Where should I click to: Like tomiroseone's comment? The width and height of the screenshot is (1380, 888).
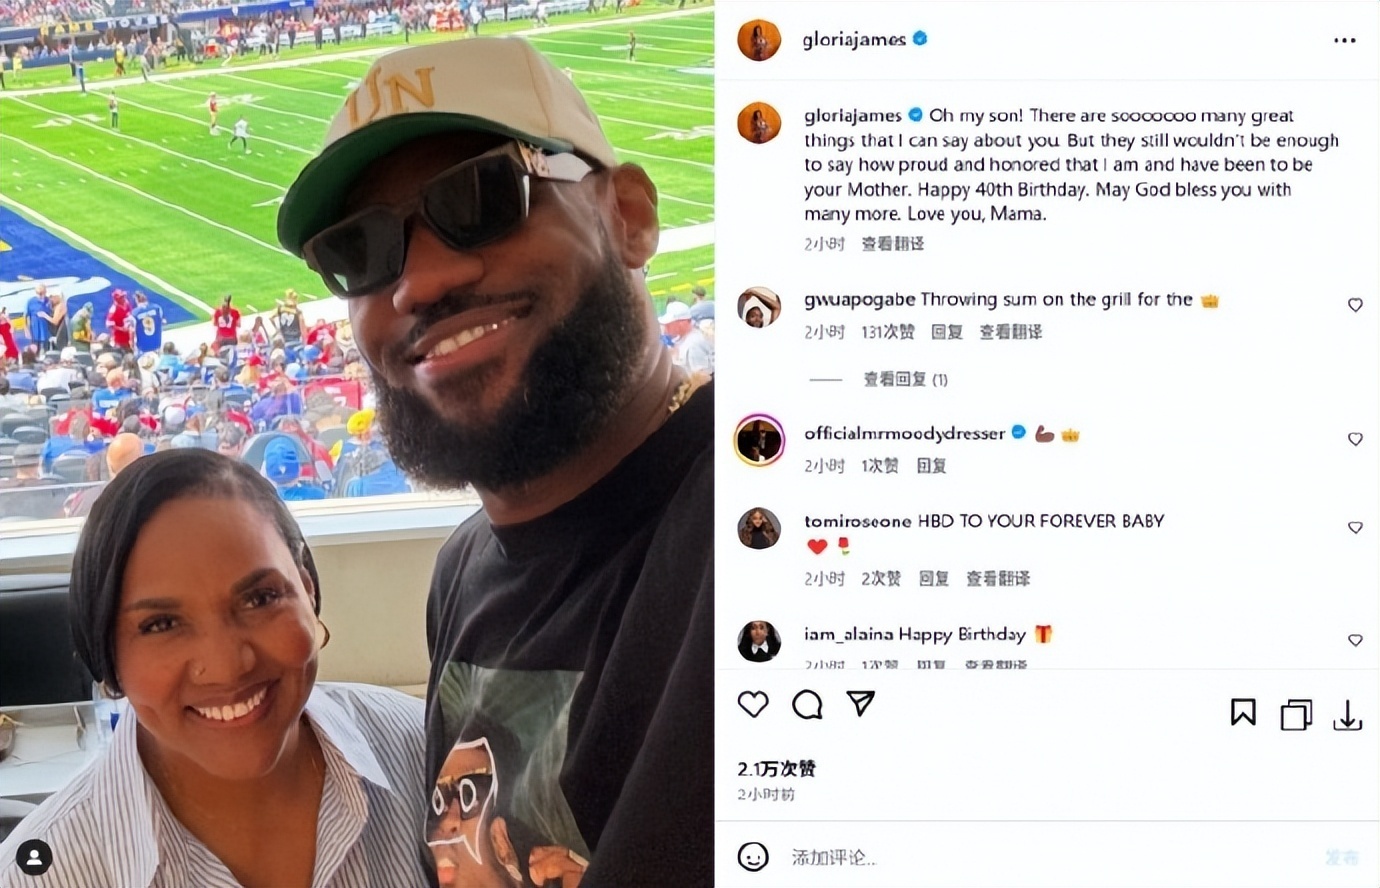pos(1355,527)
